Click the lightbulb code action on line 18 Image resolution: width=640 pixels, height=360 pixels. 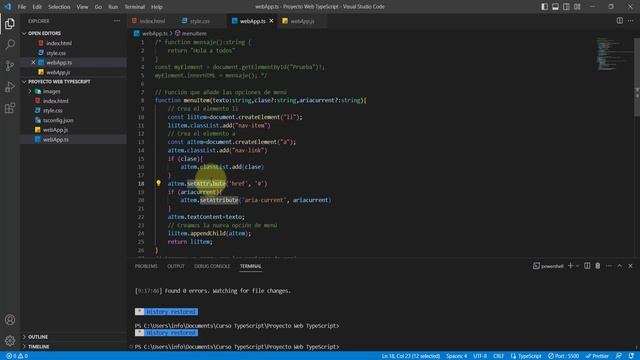click(158, 183)
